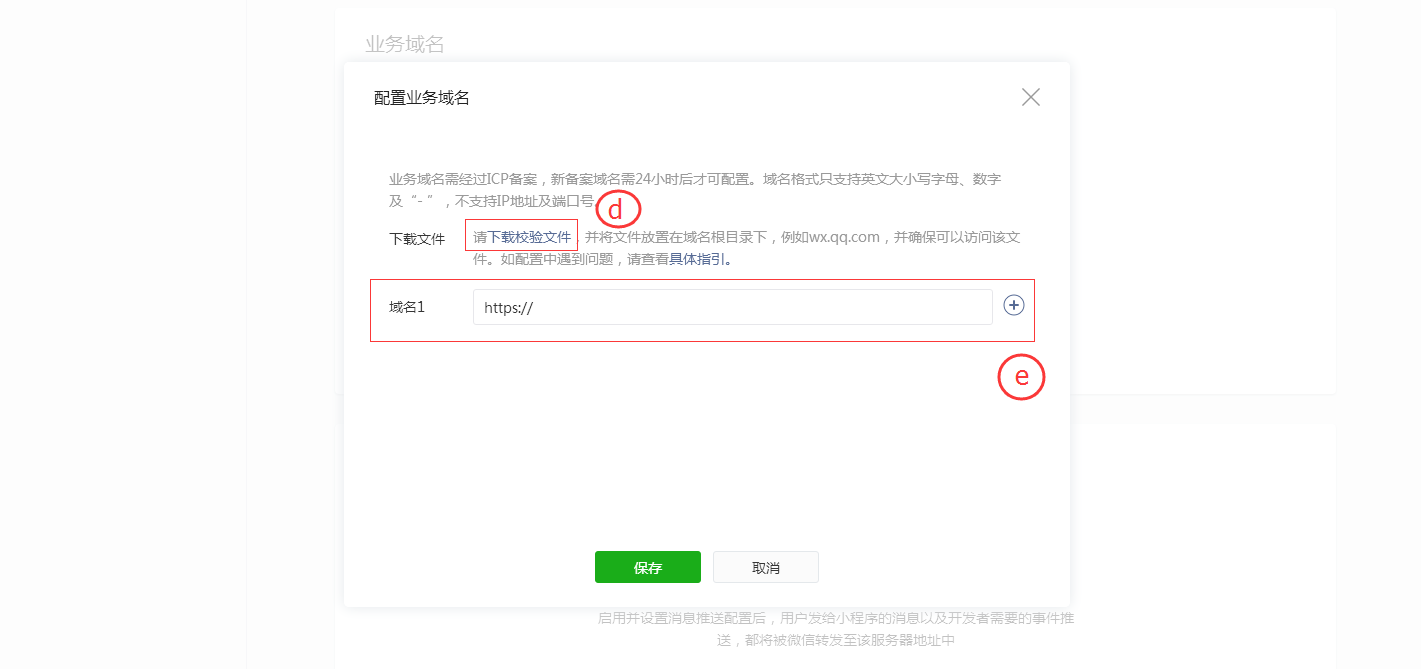Close the 配置业务域名 dialog with the X
The height and width of the screenshot is (669, 1421).
coord(1031,97)
